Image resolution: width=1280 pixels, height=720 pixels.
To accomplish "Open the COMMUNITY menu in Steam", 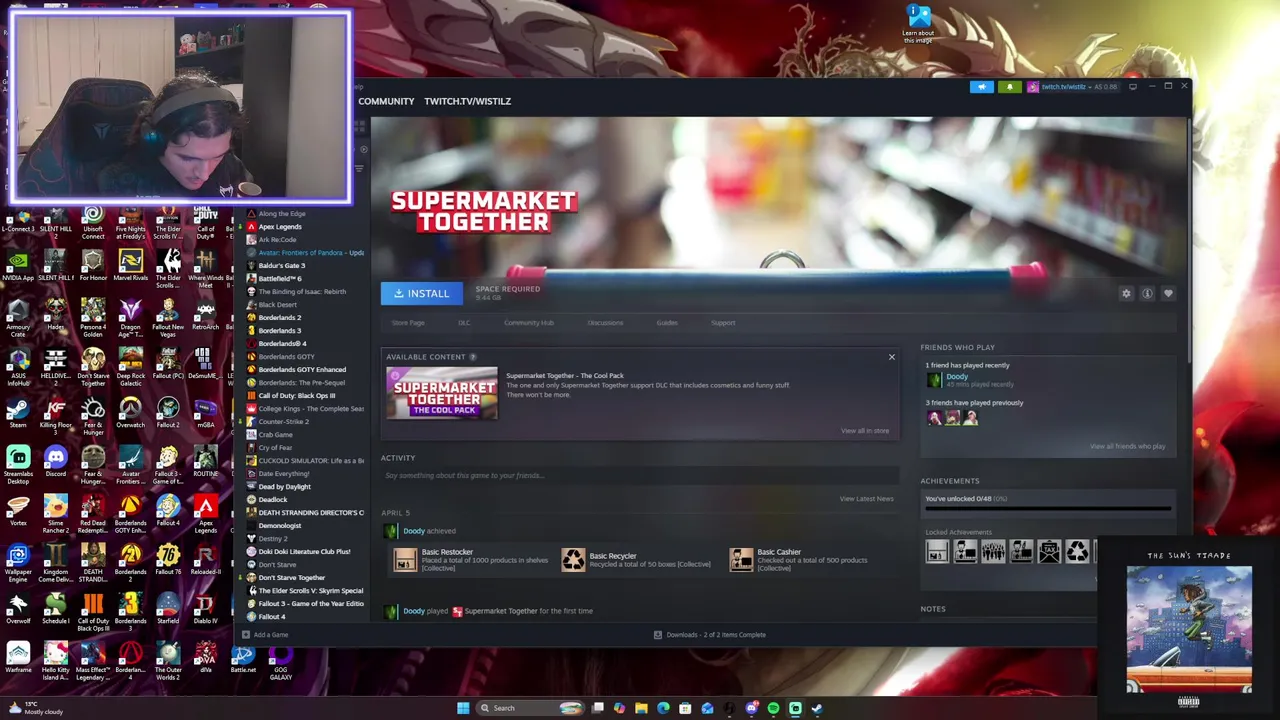I will click(386, 101).
